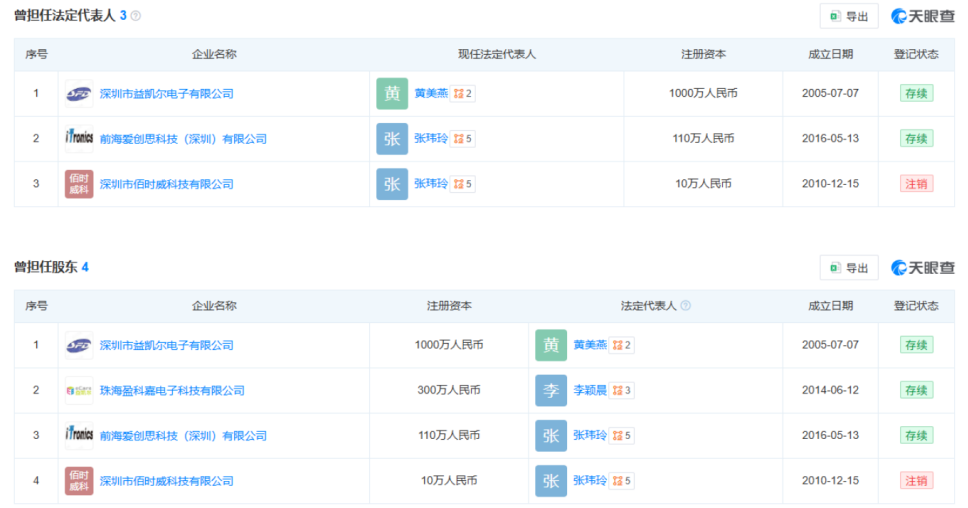Viewport: 968px width, 508px height.
Task: Open 深圳市益凯尔电子有限公司 in the legal representative table
Action: tap(167, 94)
